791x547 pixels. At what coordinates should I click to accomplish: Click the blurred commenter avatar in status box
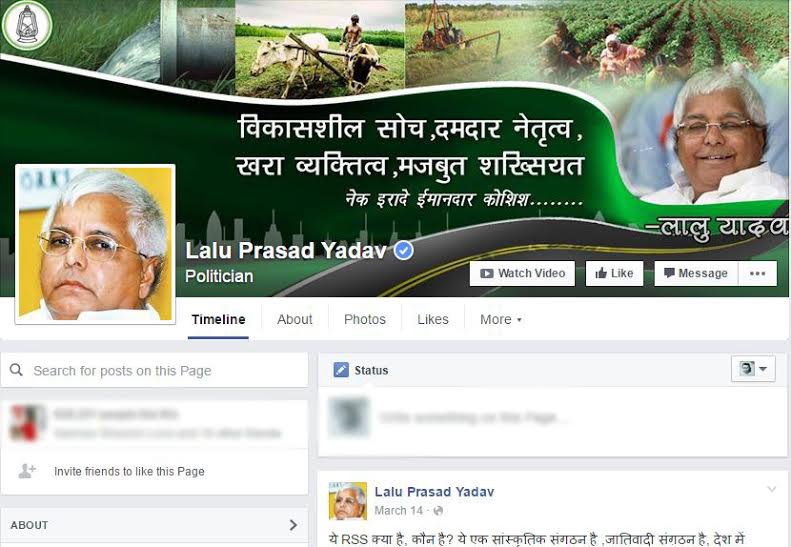349,417
